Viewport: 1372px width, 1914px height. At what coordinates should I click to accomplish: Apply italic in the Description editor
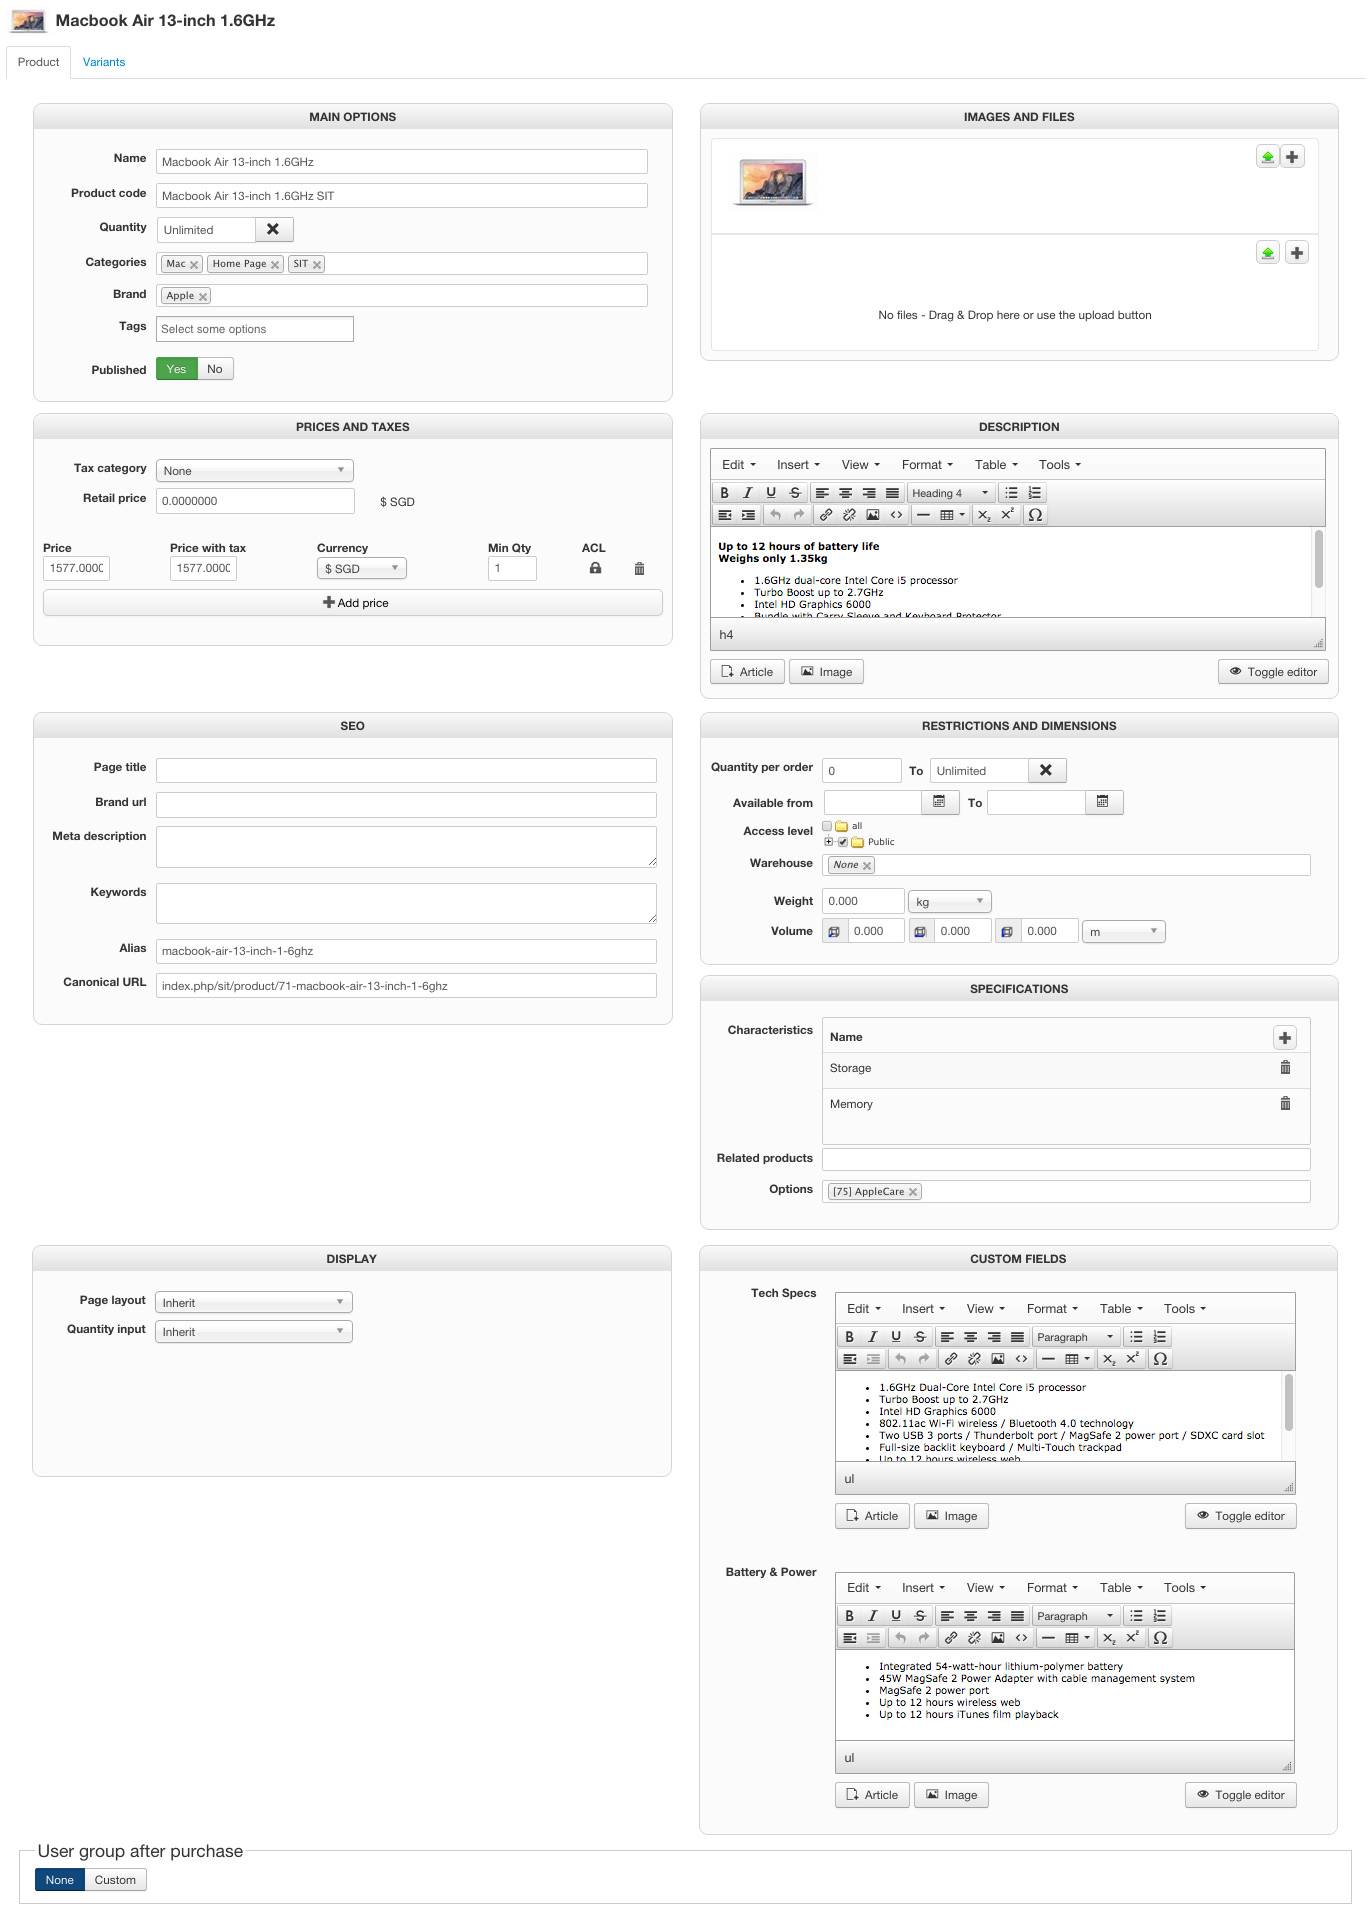747,493
